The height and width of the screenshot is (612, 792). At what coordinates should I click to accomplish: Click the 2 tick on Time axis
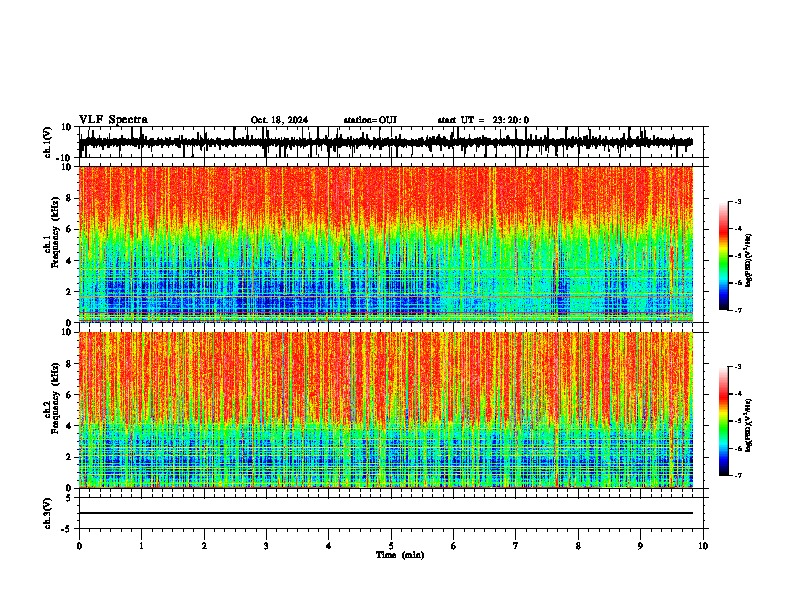pyautogui.click(x=204, y=546)
